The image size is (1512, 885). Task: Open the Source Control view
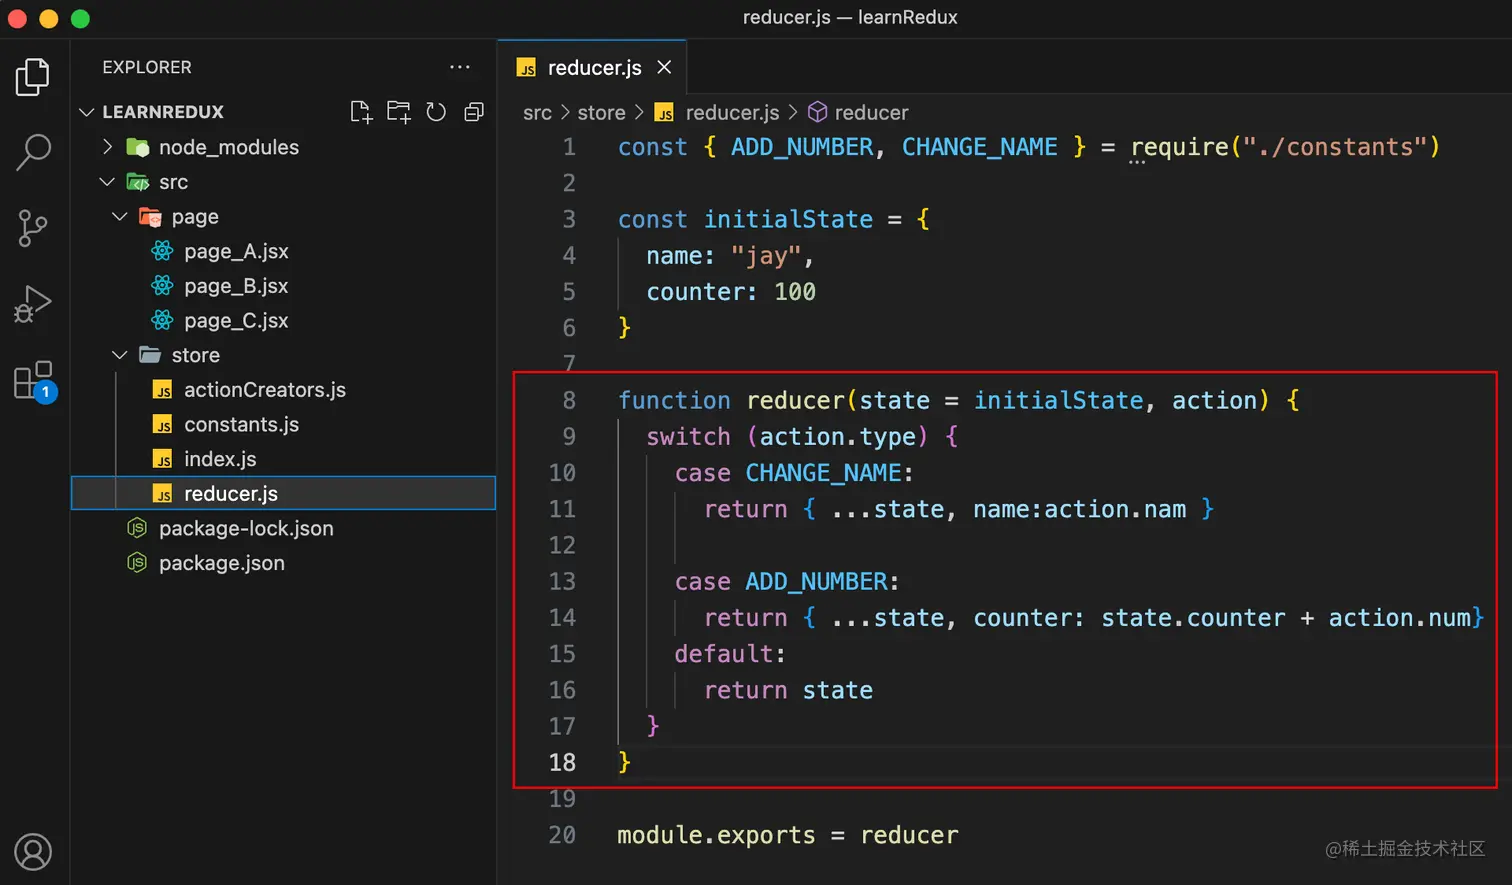pos(33,228)
